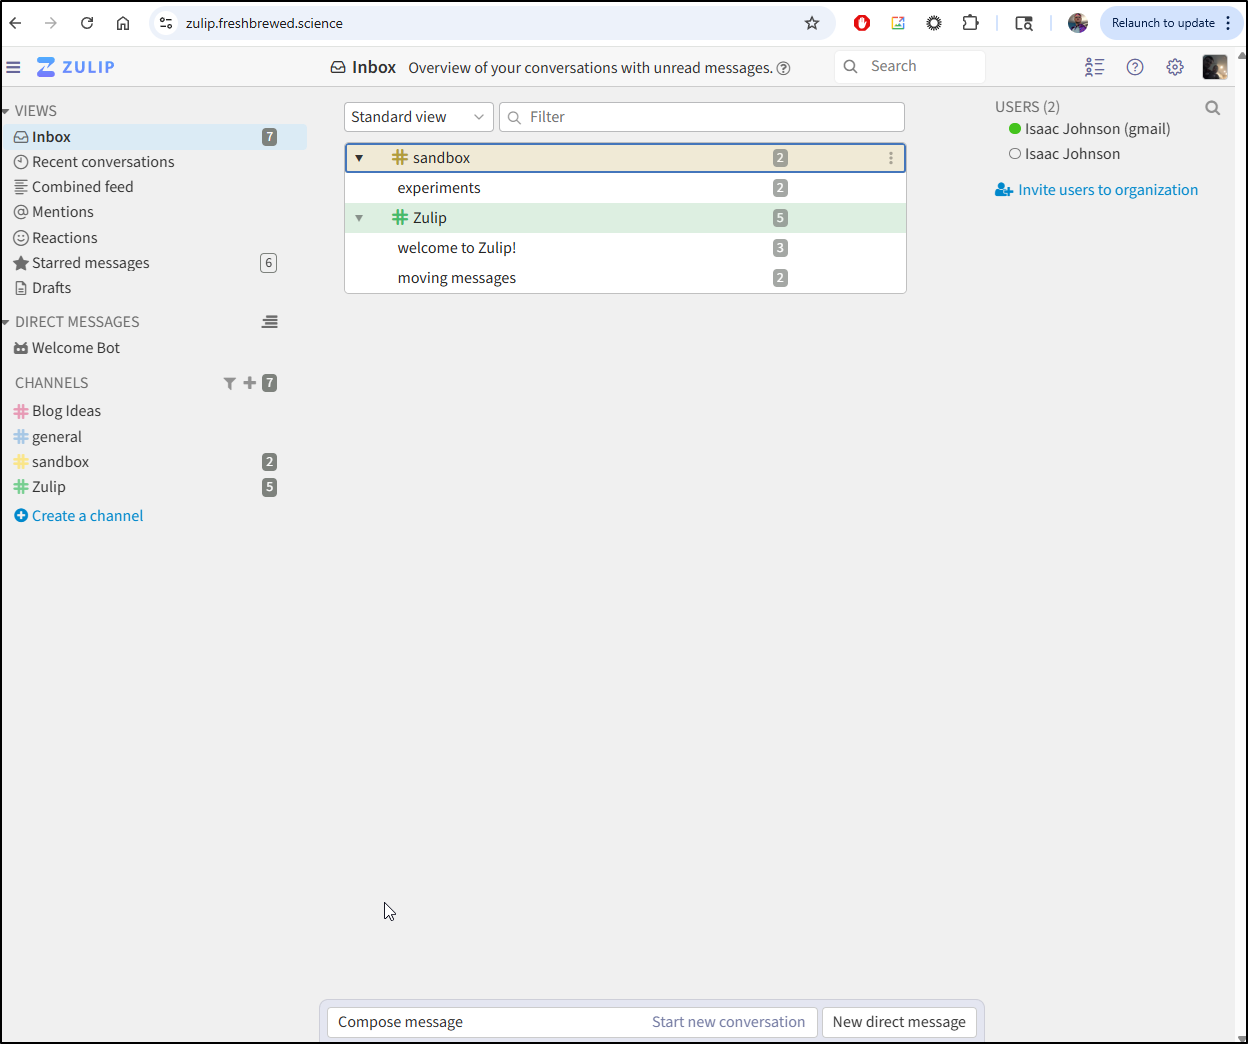Open the help menu question mark icon
The height and width of the screenshot is (1044, 1248).
click(x=1135, y=67)
